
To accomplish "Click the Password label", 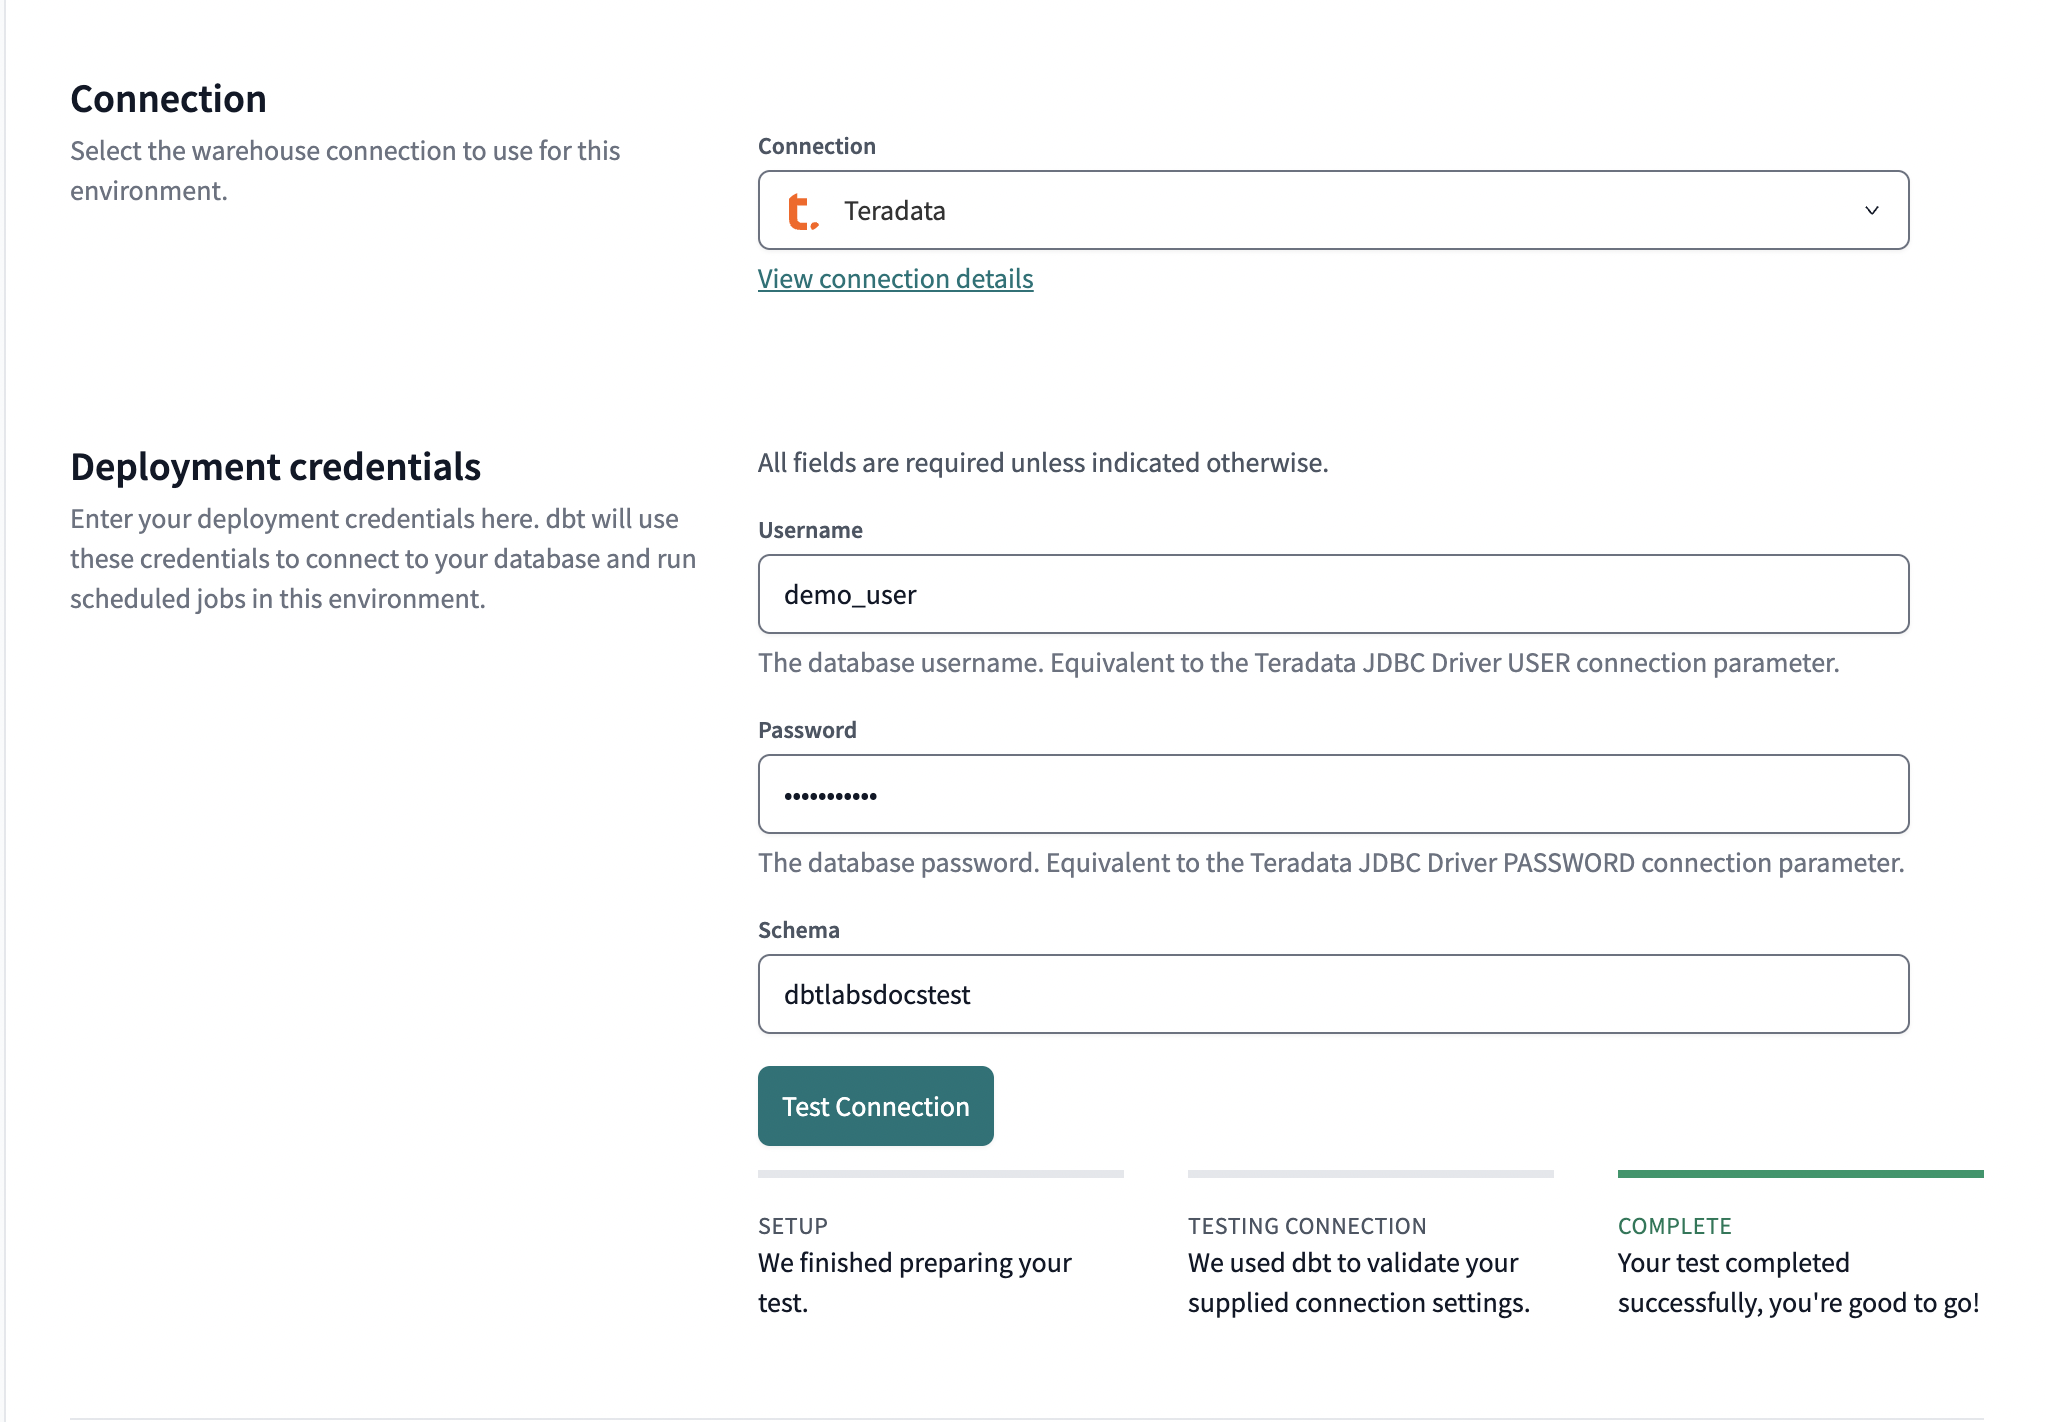I will click(x=807, y=729).
